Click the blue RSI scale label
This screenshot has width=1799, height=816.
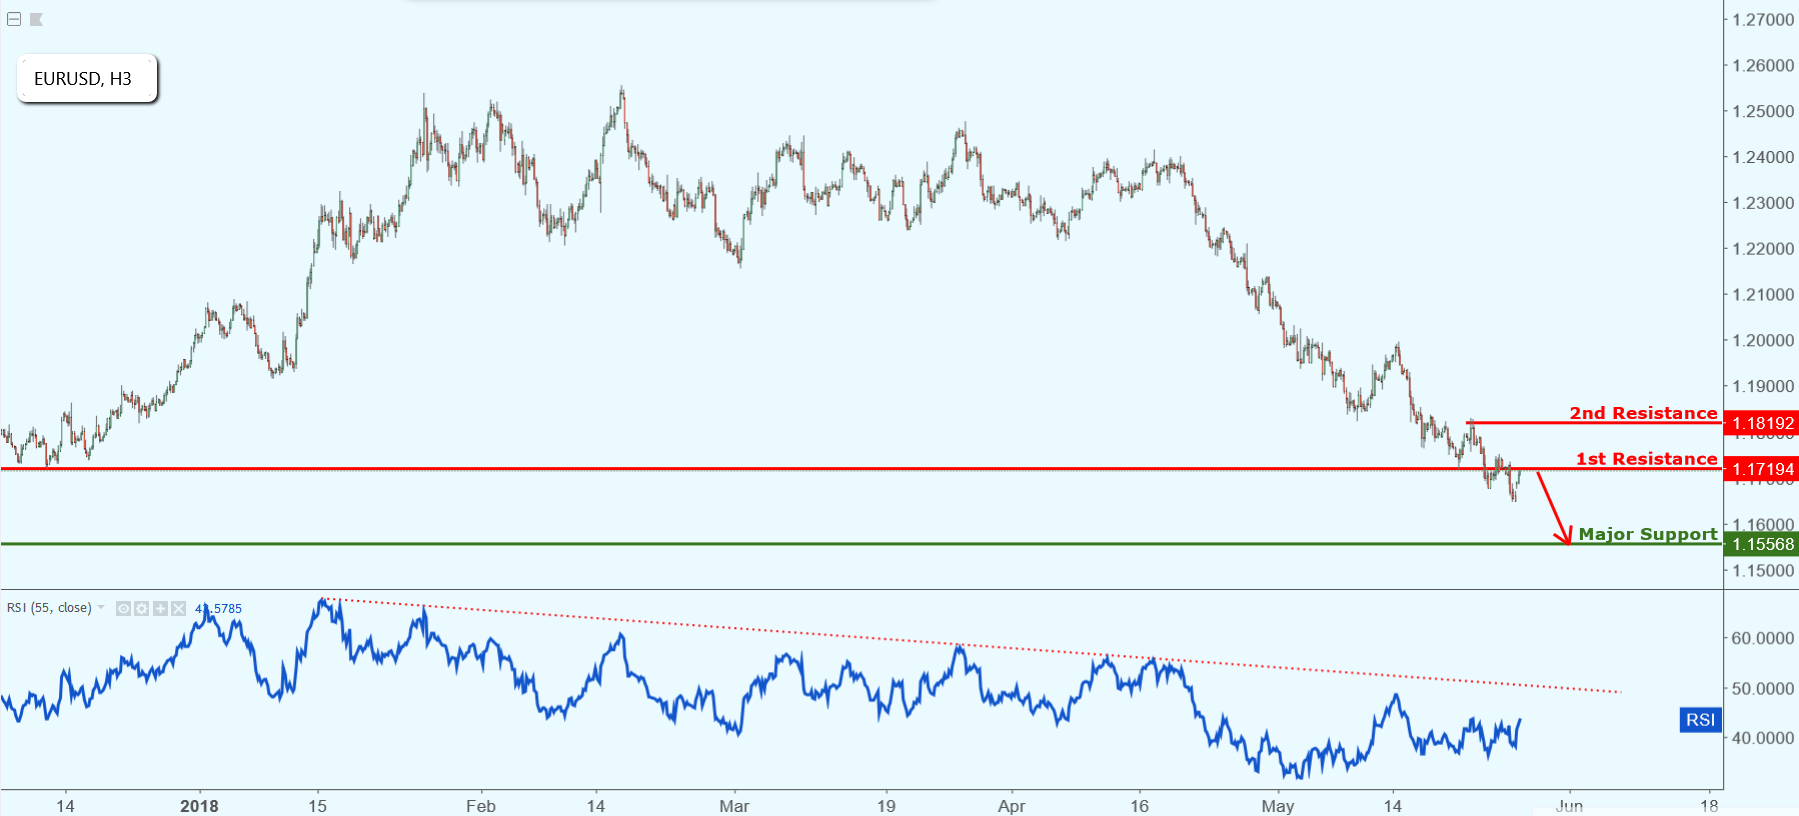1700,720
